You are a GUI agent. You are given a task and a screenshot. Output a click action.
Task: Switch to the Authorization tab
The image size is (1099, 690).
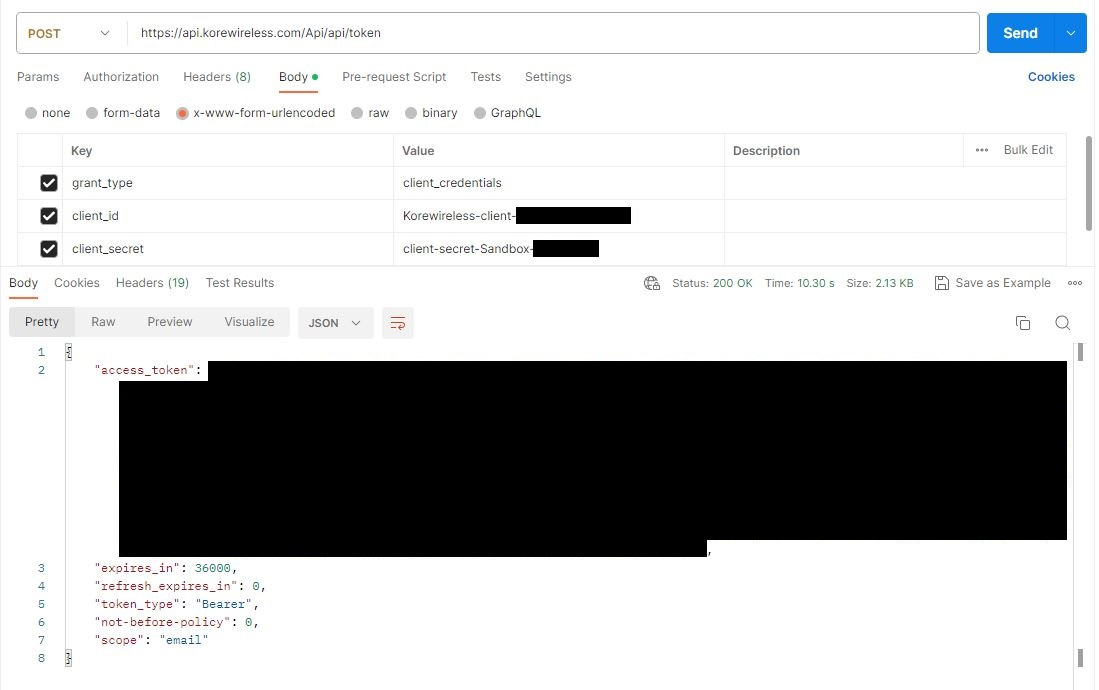120,76
